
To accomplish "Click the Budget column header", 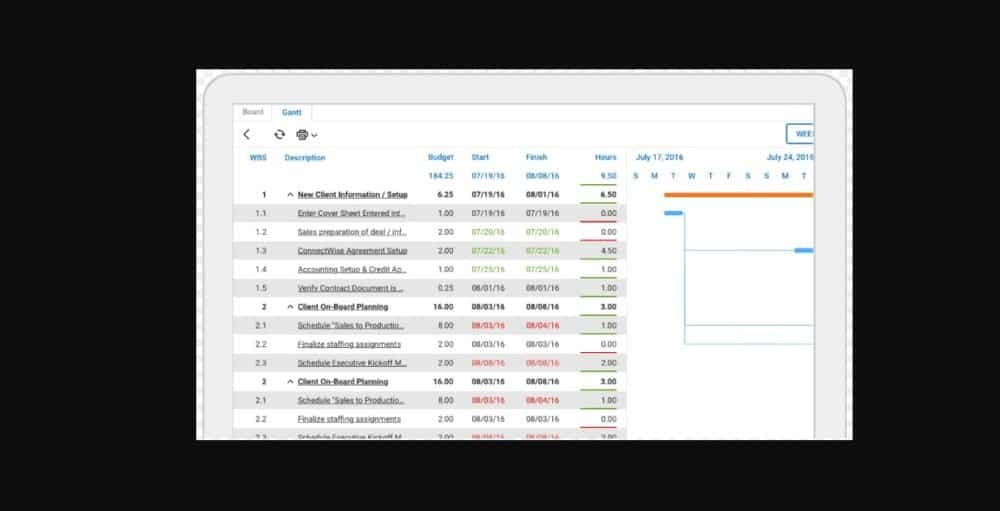I will (440, 158).
